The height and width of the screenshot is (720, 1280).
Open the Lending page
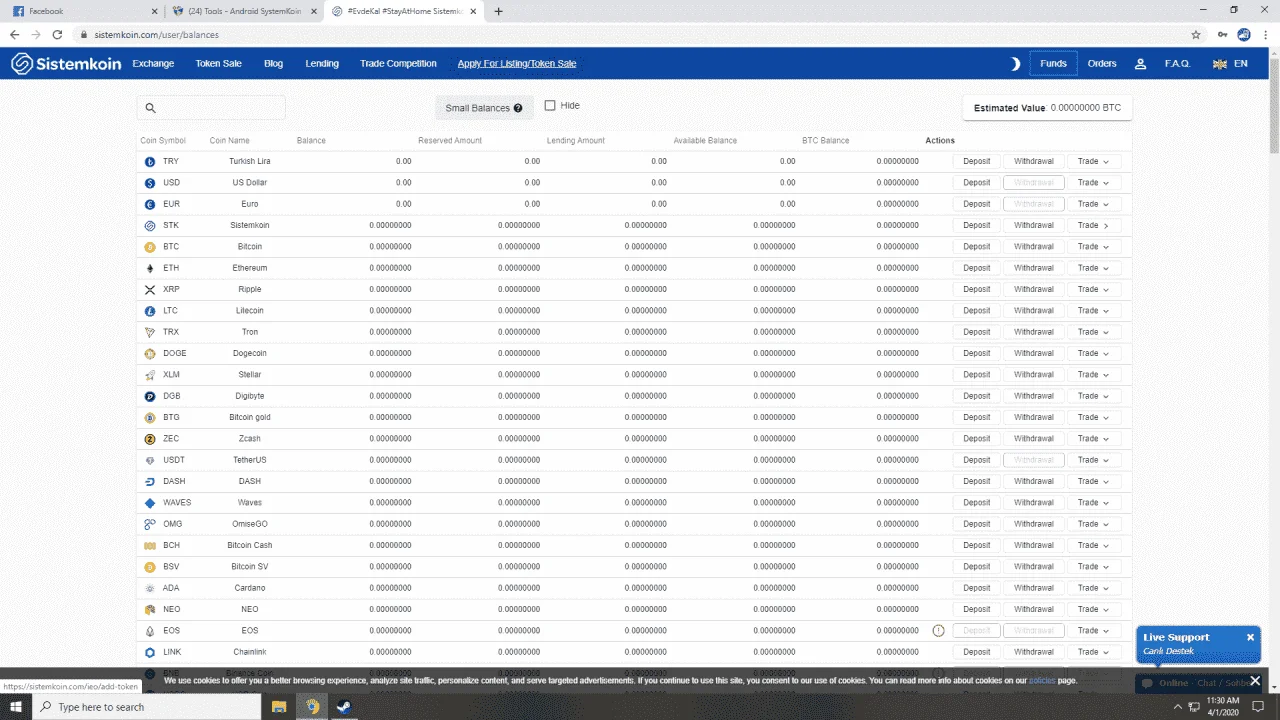click(x=322, y=64)
